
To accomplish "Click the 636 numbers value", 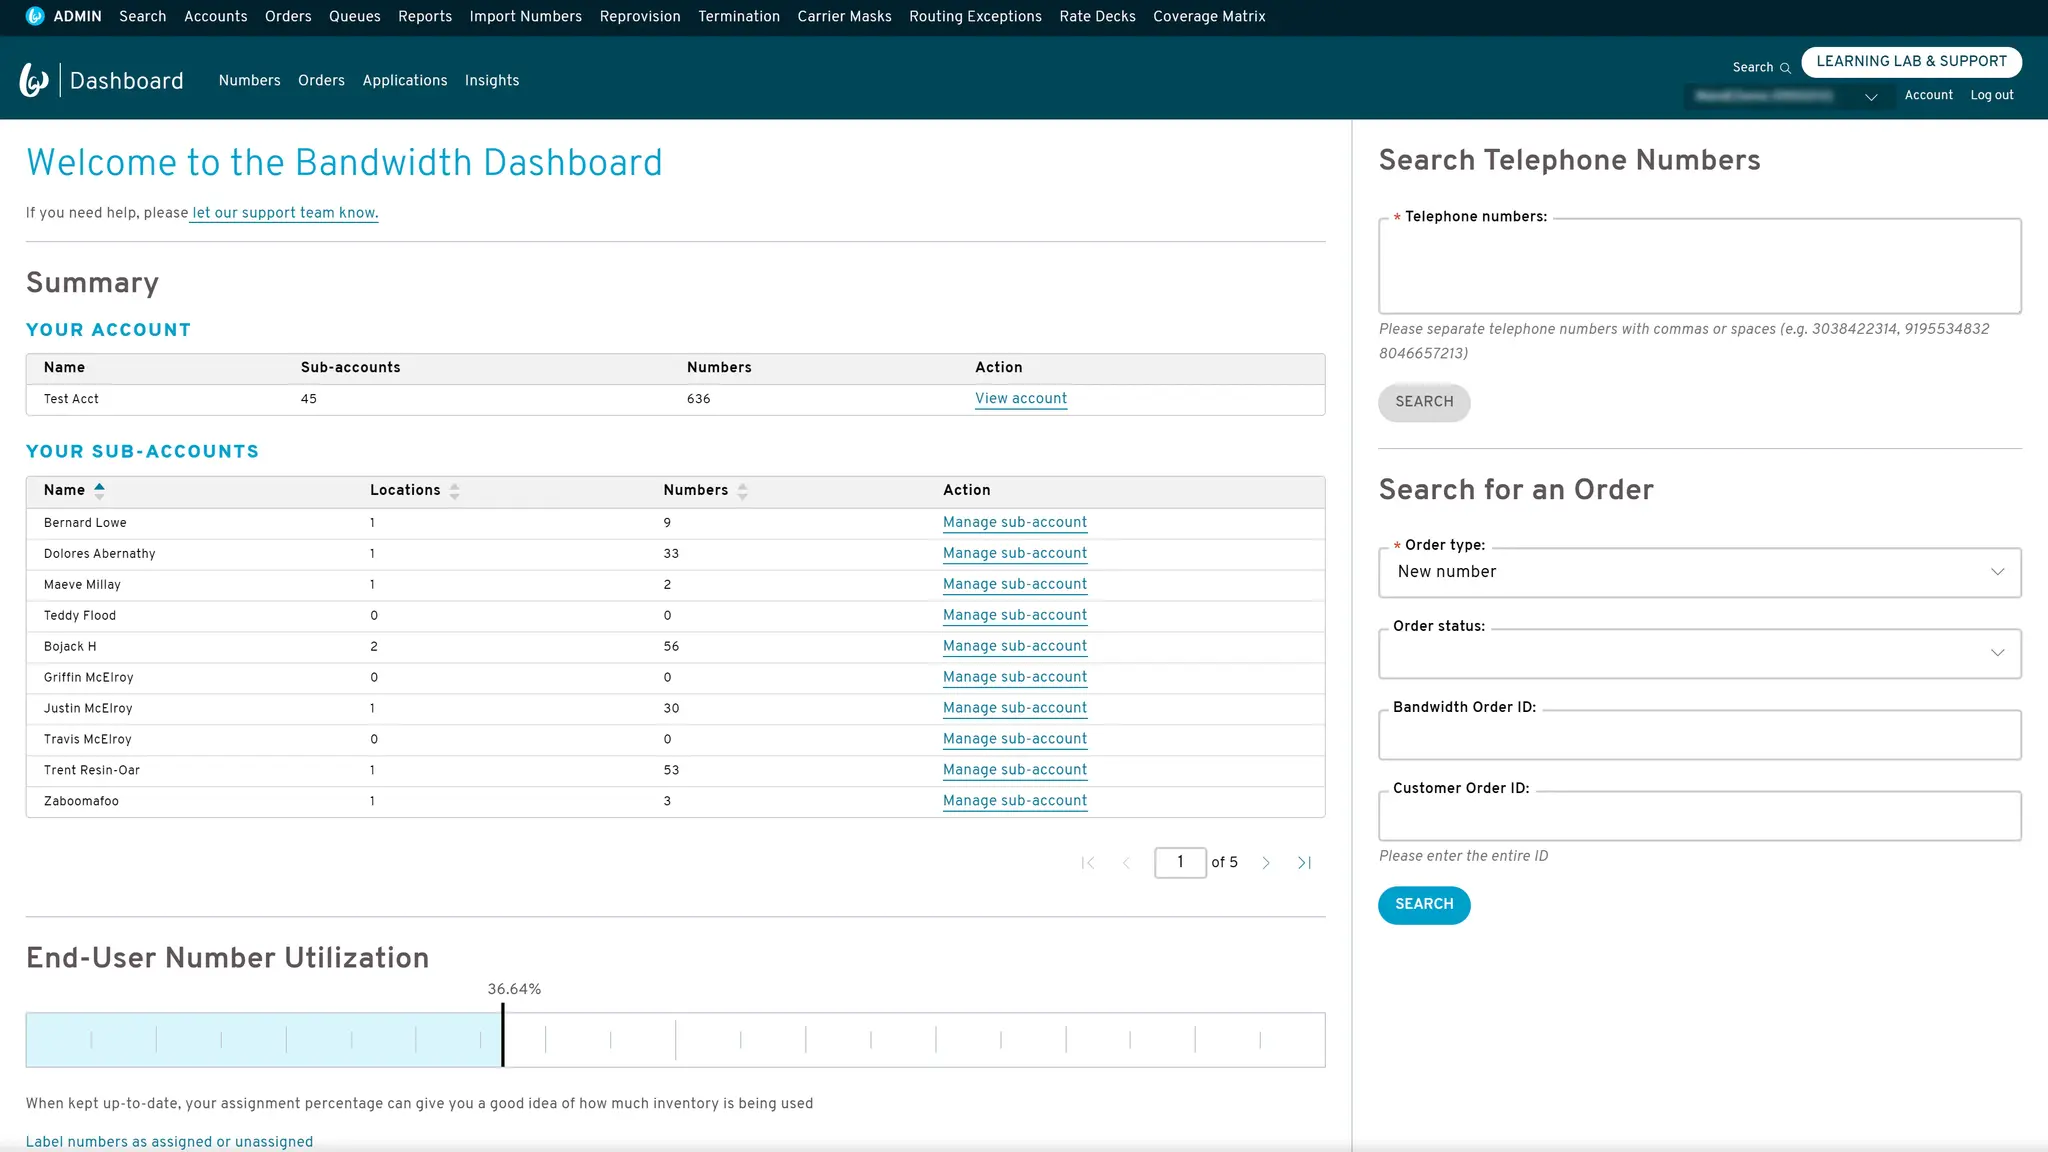I will click(x=698, y=399).
